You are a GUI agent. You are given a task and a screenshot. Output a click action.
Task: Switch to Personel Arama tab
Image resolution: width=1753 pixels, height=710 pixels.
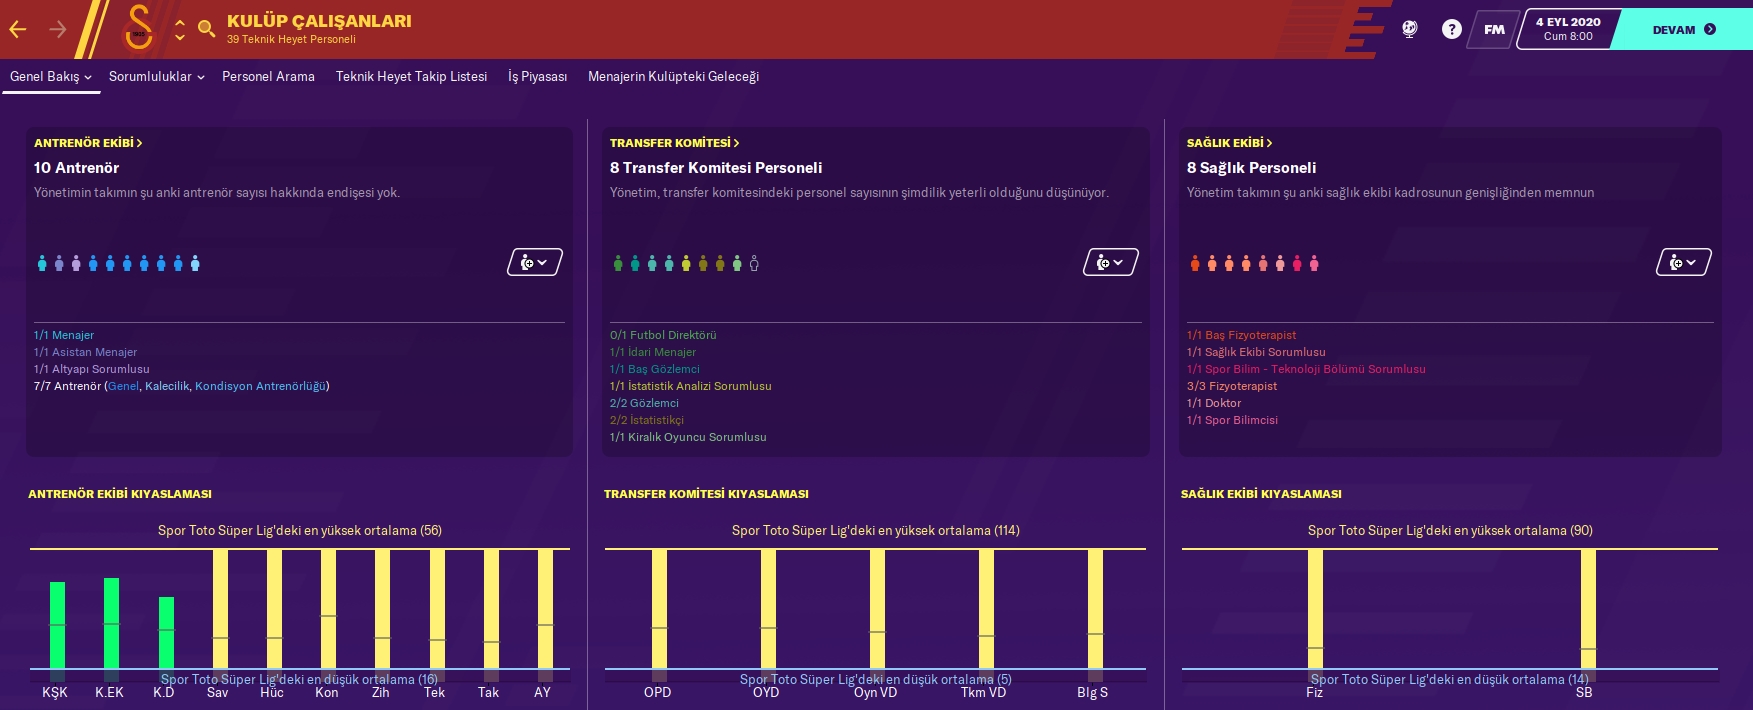coord(268,77)
